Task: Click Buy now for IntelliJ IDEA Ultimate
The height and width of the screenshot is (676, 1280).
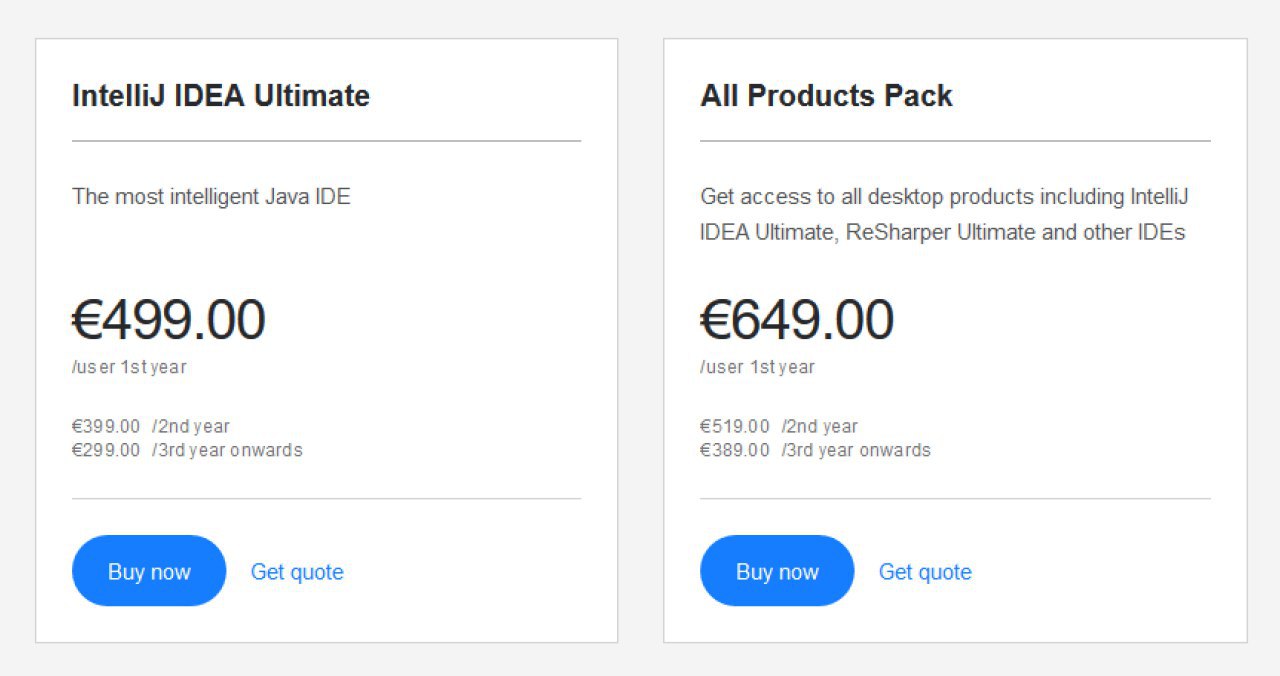Action: click(x=149, y=571)
